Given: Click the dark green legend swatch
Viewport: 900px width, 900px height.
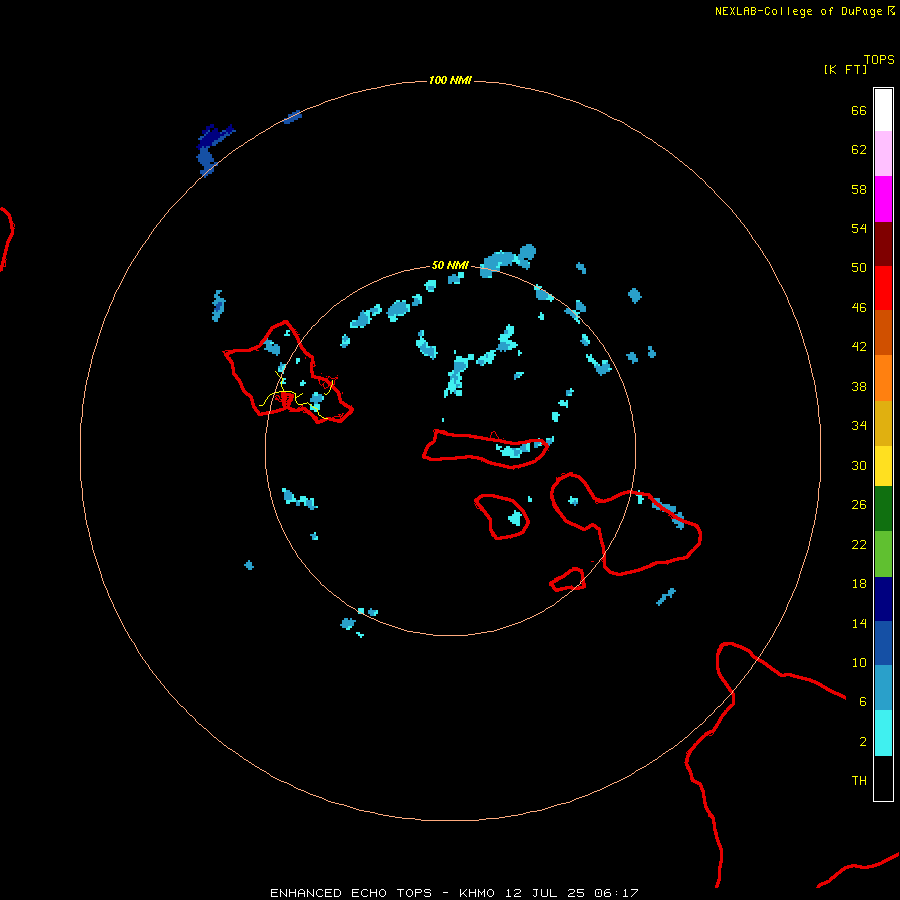Looking at the screenshot, I should 883,509.
